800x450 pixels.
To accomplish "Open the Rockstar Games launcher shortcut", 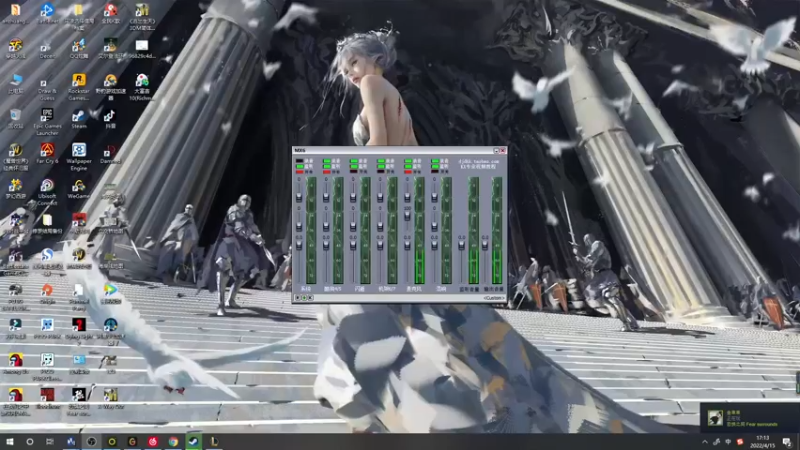I will [x=79, y=87].
